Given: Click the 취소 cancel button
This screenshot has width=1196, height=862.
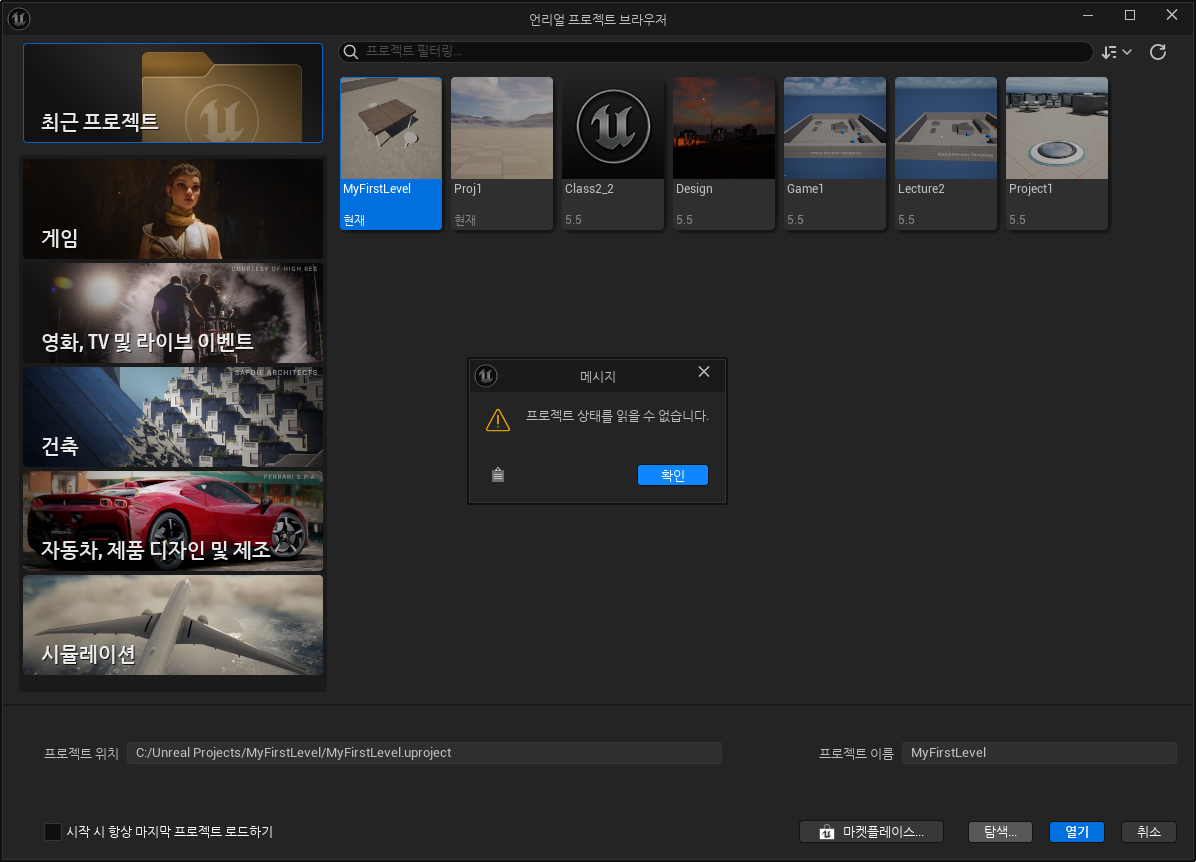Looking at the screenshot, I should click(1149, 831).
